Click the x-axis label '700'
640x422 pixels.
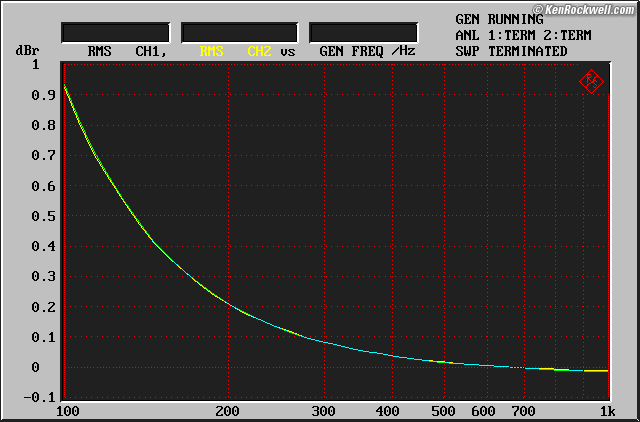(x=524, y=411)
